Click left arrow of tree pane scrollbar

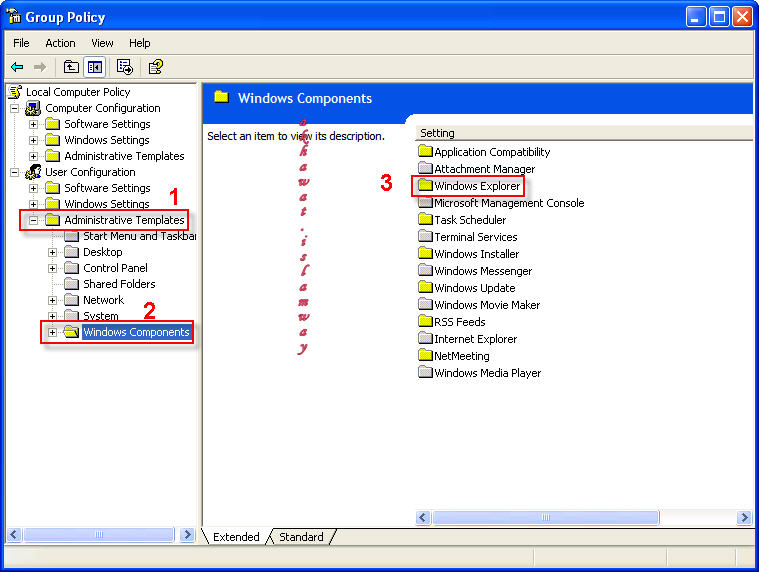(x=14, y=534)
